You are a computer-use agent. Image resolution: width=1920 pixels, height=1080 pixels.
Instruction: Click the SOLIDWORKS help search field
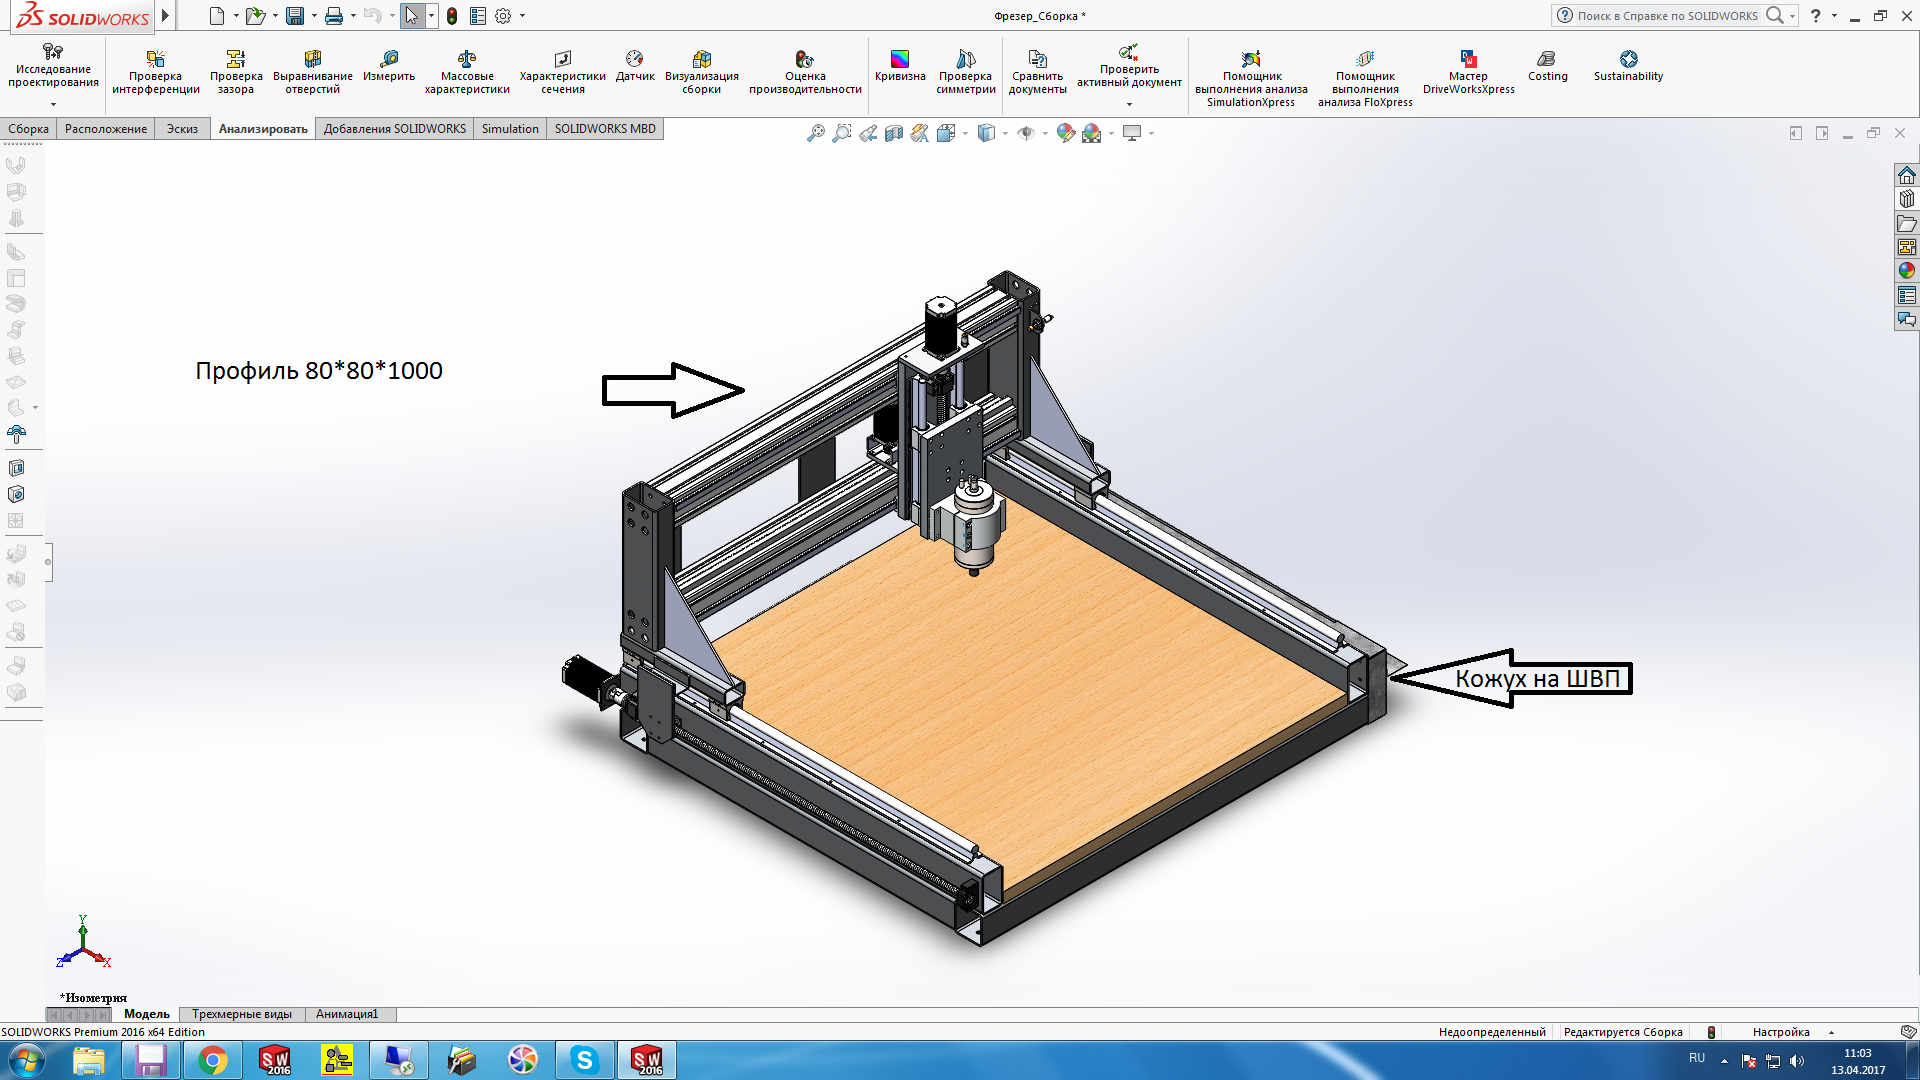[x=1666, y=16]
